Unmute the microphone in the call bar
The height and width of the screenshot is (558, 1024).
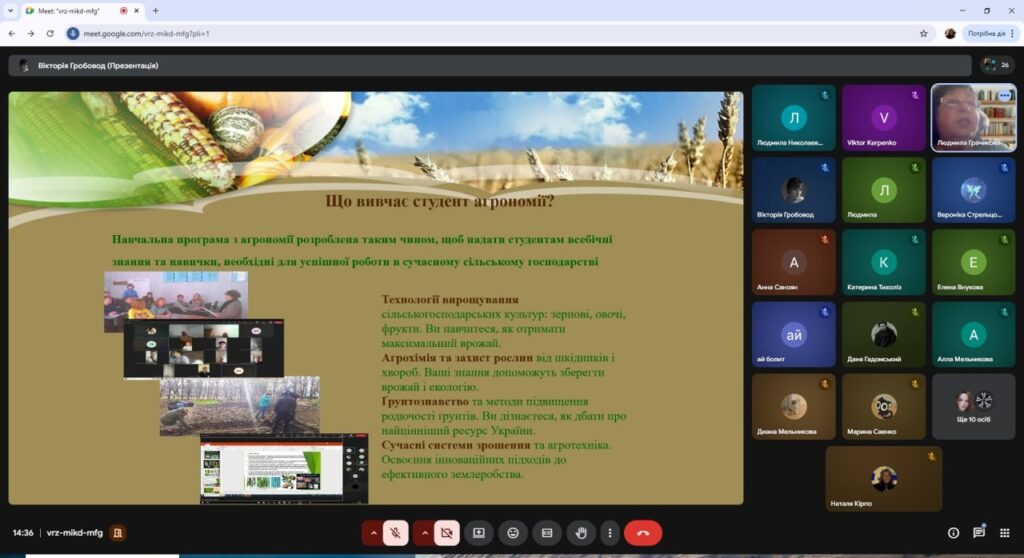pos(395,533)
